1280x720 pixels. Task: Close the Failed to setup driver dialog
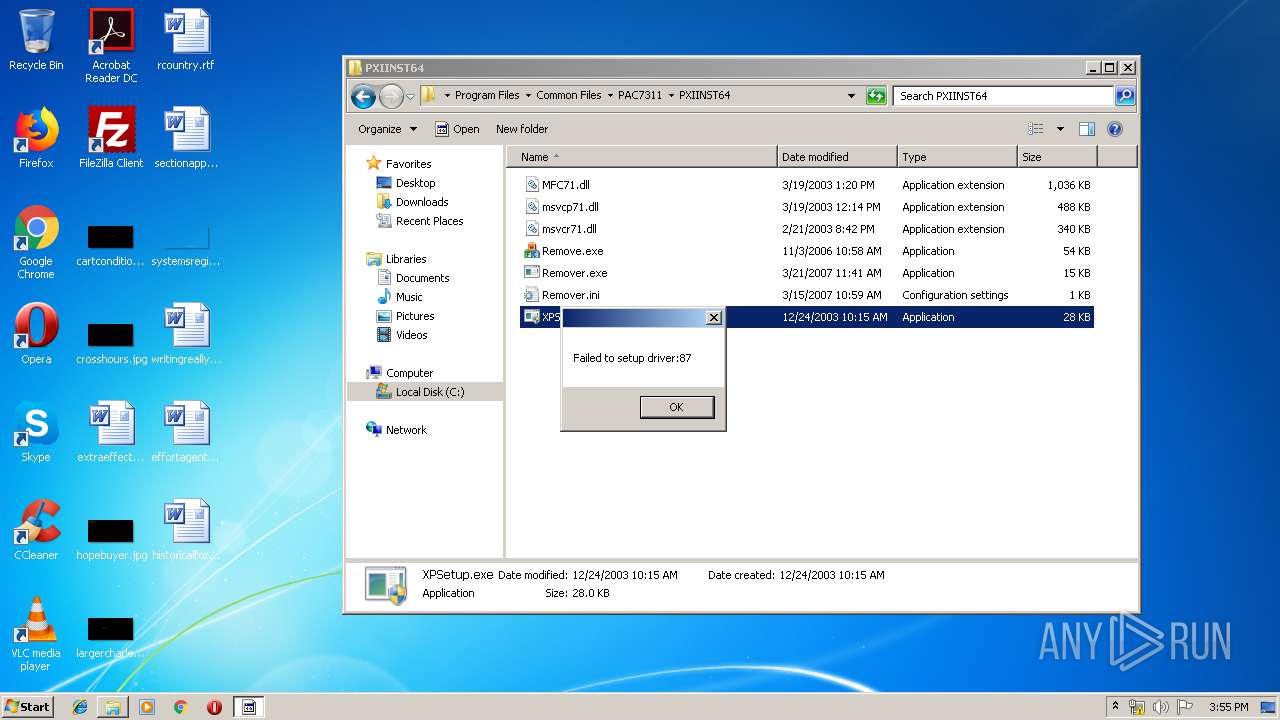coord(713,318)
